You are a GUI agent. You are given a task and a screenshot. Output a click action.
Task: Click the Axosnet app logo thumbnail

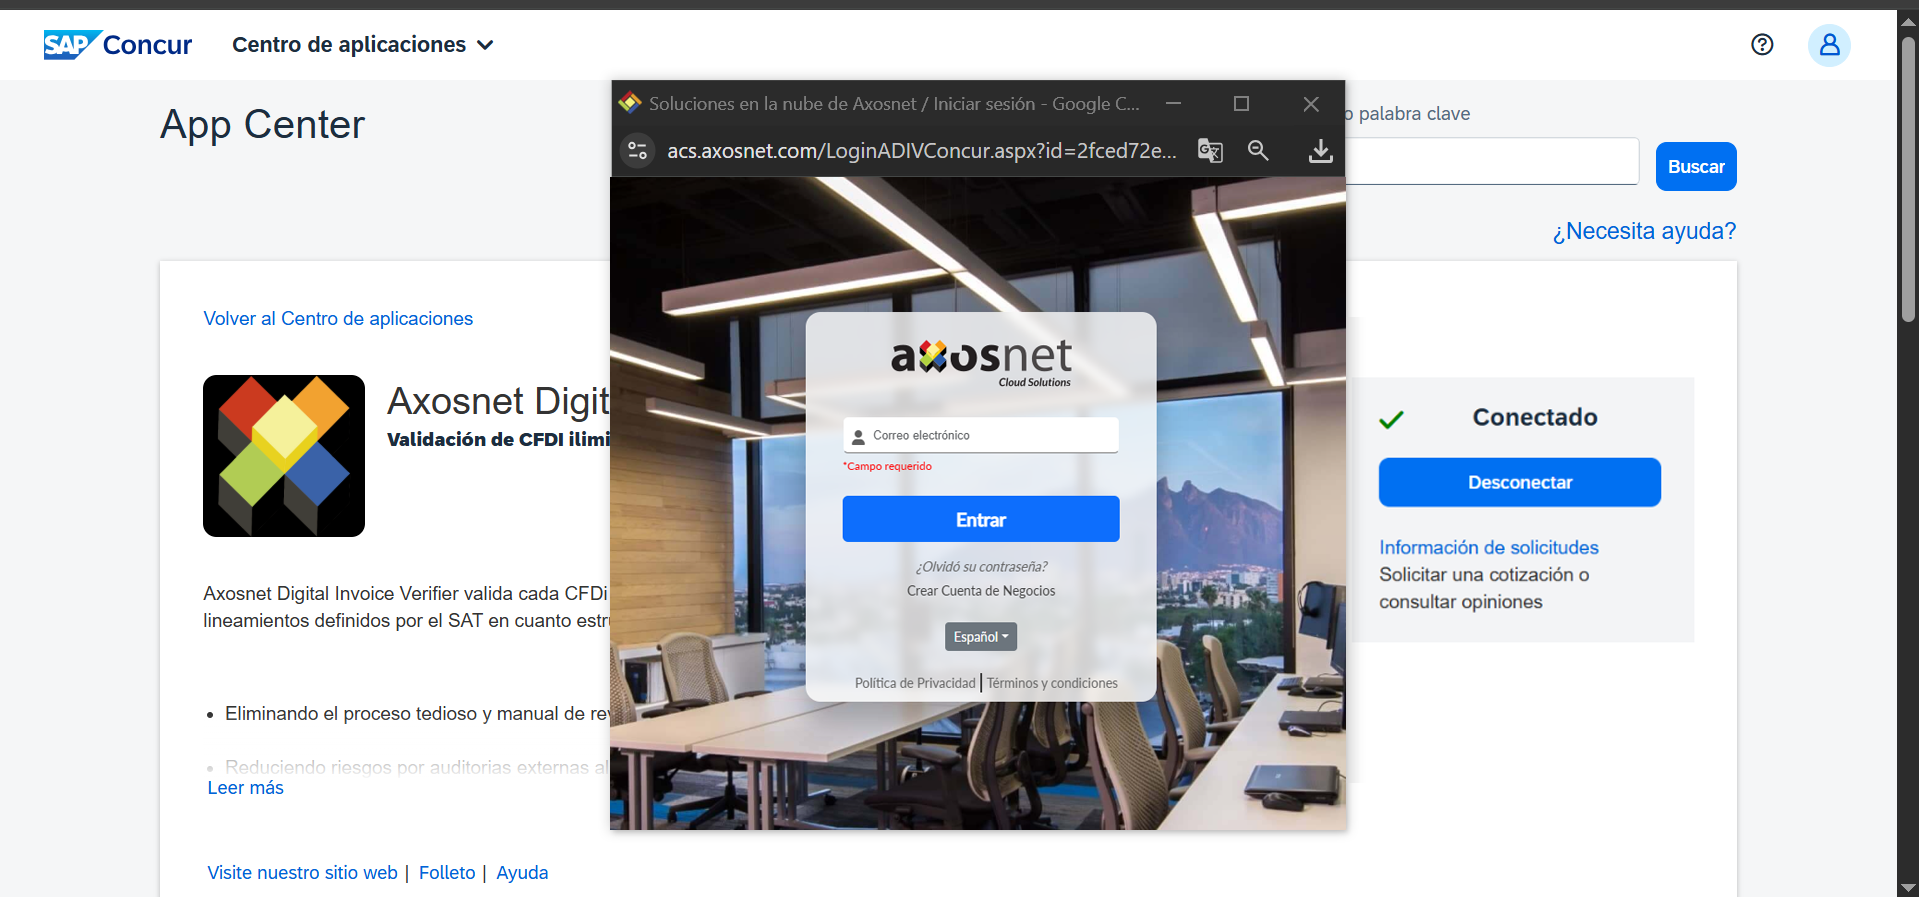284,456
